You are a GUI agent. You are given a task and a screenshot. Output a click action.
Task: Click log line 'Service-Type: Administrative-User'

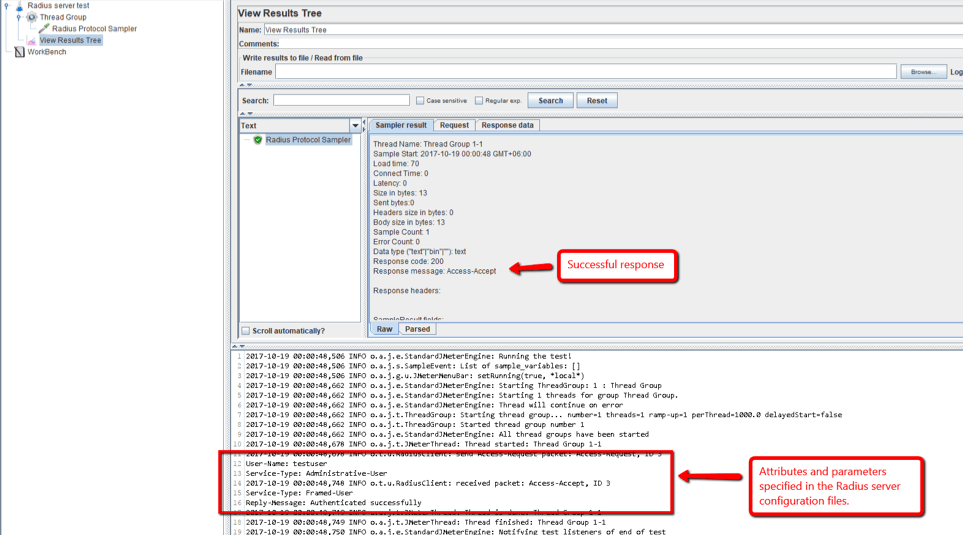pos(316,474)
